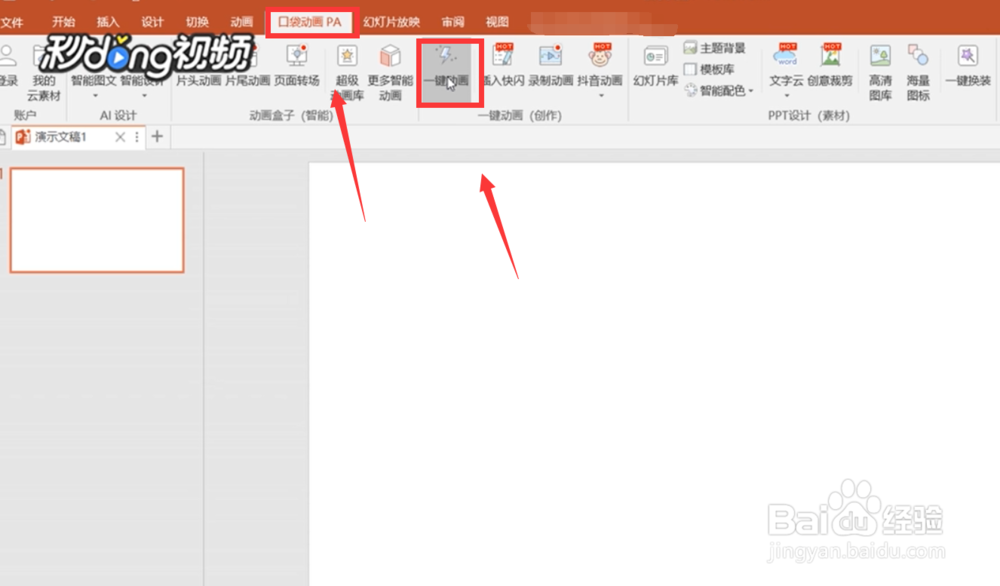Open 更多智能动画 cube icon
The height and width of the screenshot is (586, 1000).
390,56
